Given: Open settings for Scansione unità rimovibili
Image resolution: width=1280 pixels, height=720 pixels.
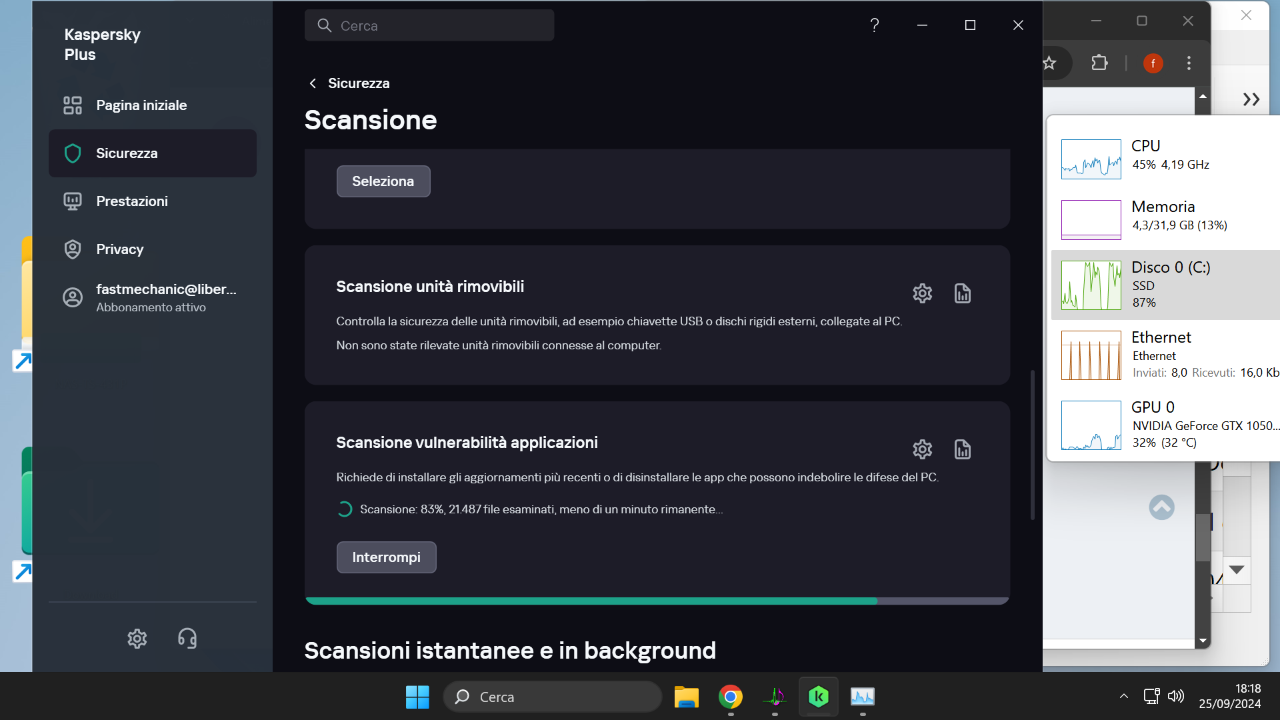Looking at the screenshot, I should (x=922, y=293).
